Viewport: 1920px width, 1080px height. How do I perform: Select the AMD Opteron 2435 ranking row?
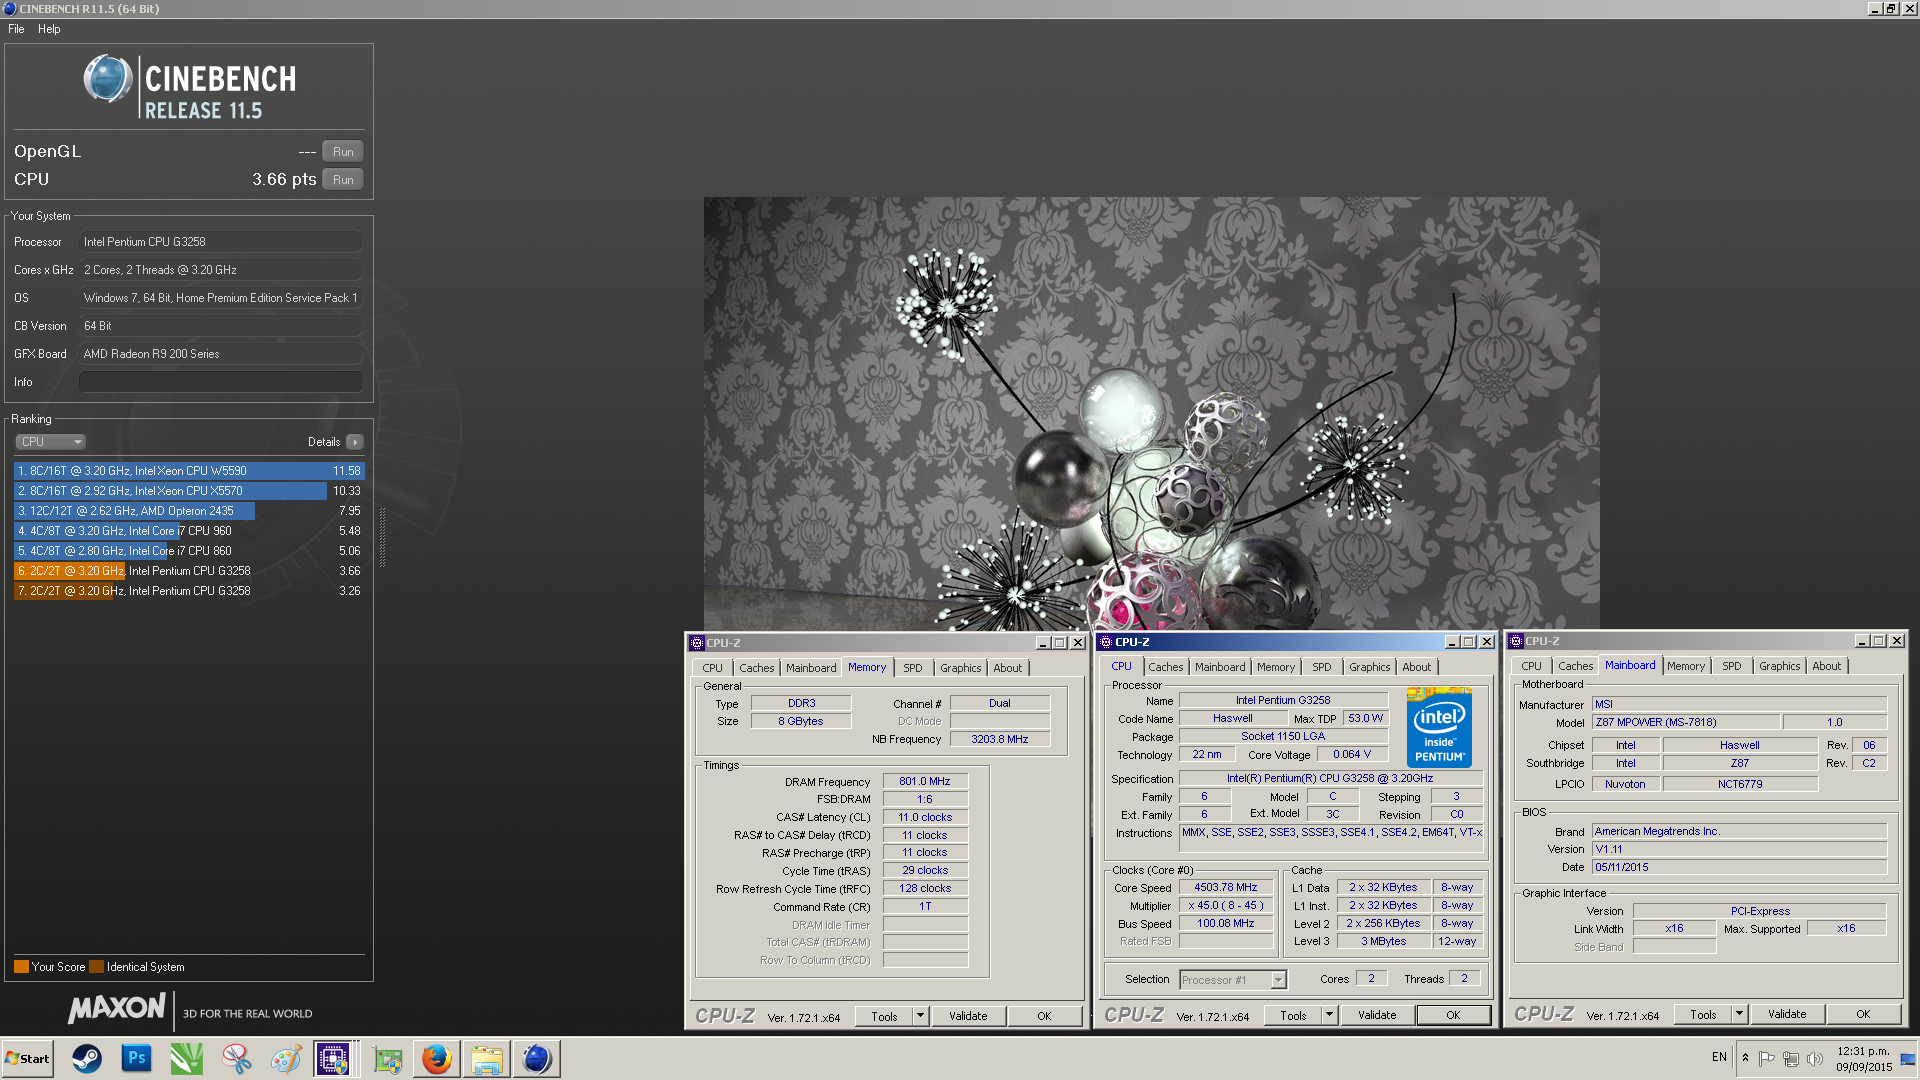[189, 511]
